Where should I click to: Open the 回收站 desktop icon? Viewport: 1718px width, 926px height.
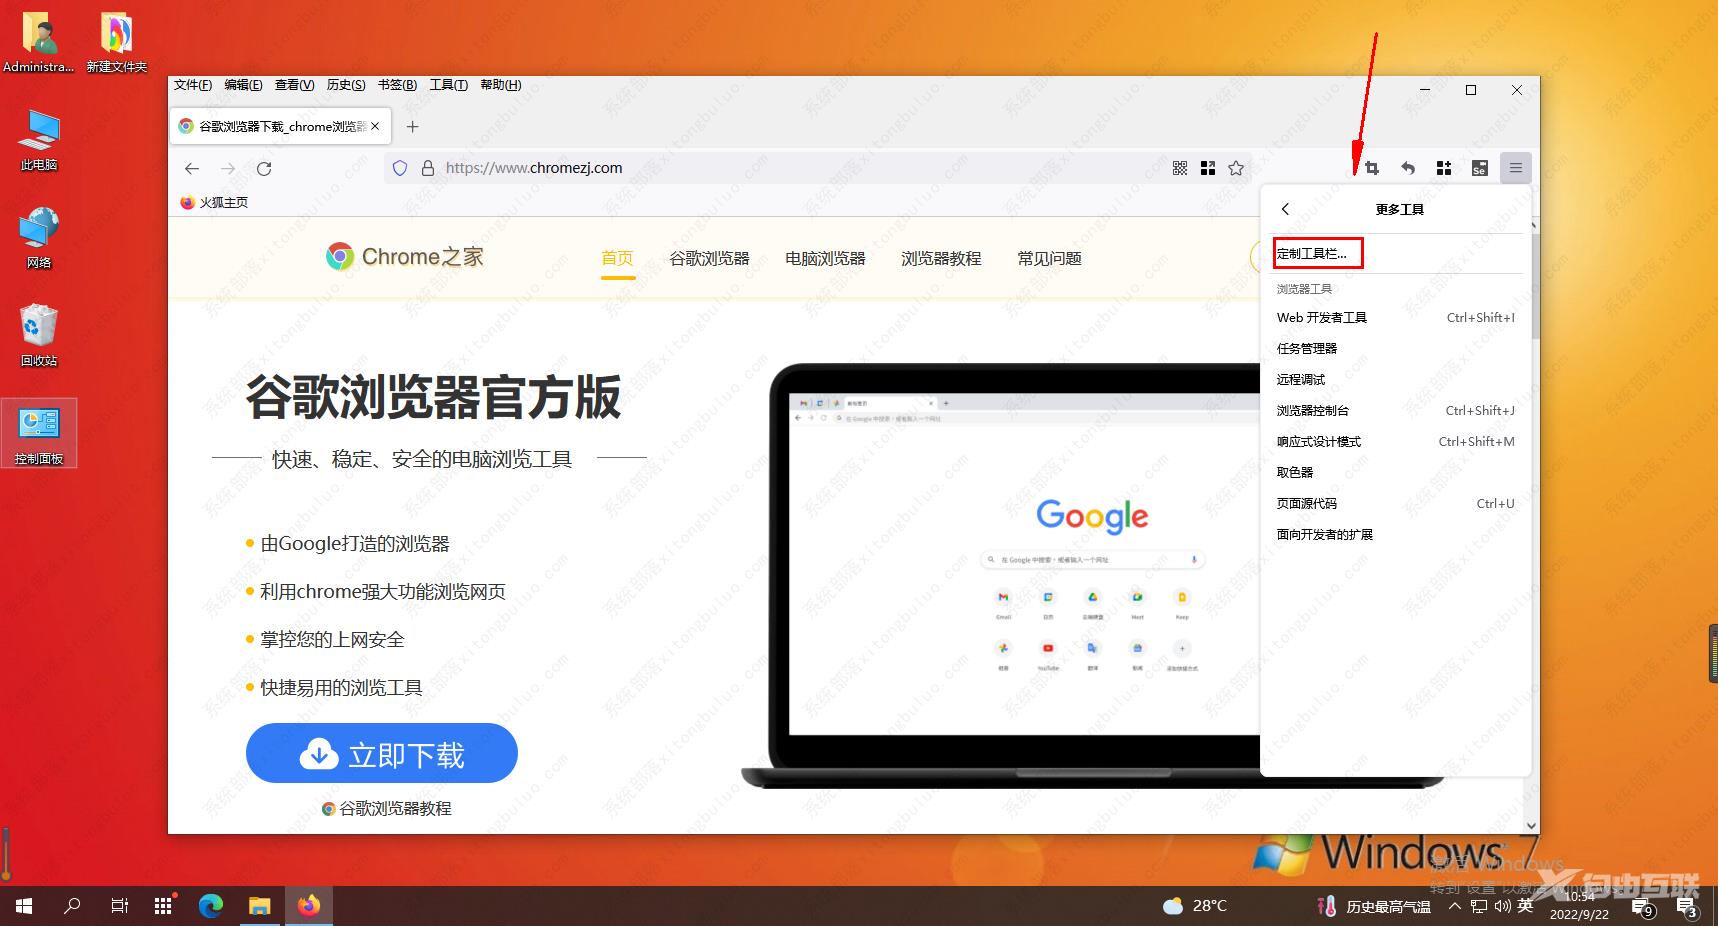click(x=39, y=335)
